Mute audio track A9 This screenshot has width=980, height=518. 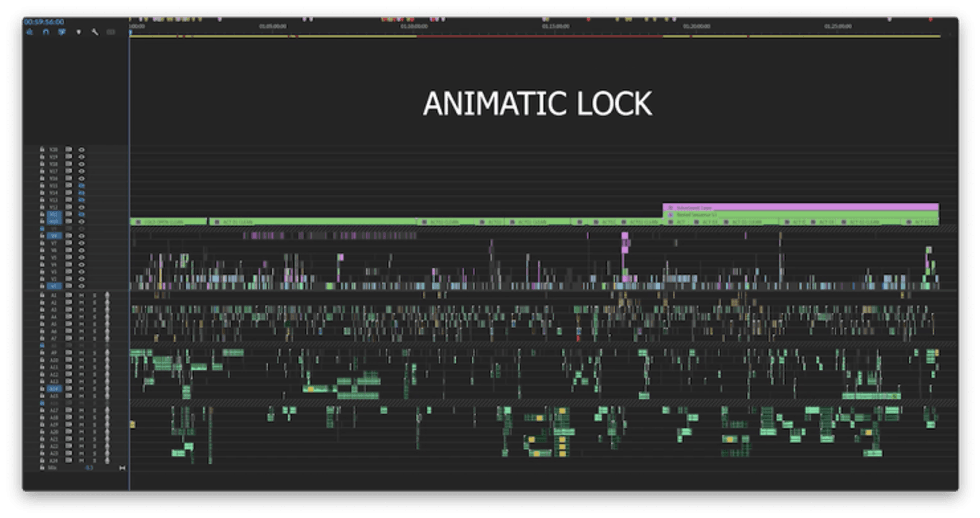81,353
